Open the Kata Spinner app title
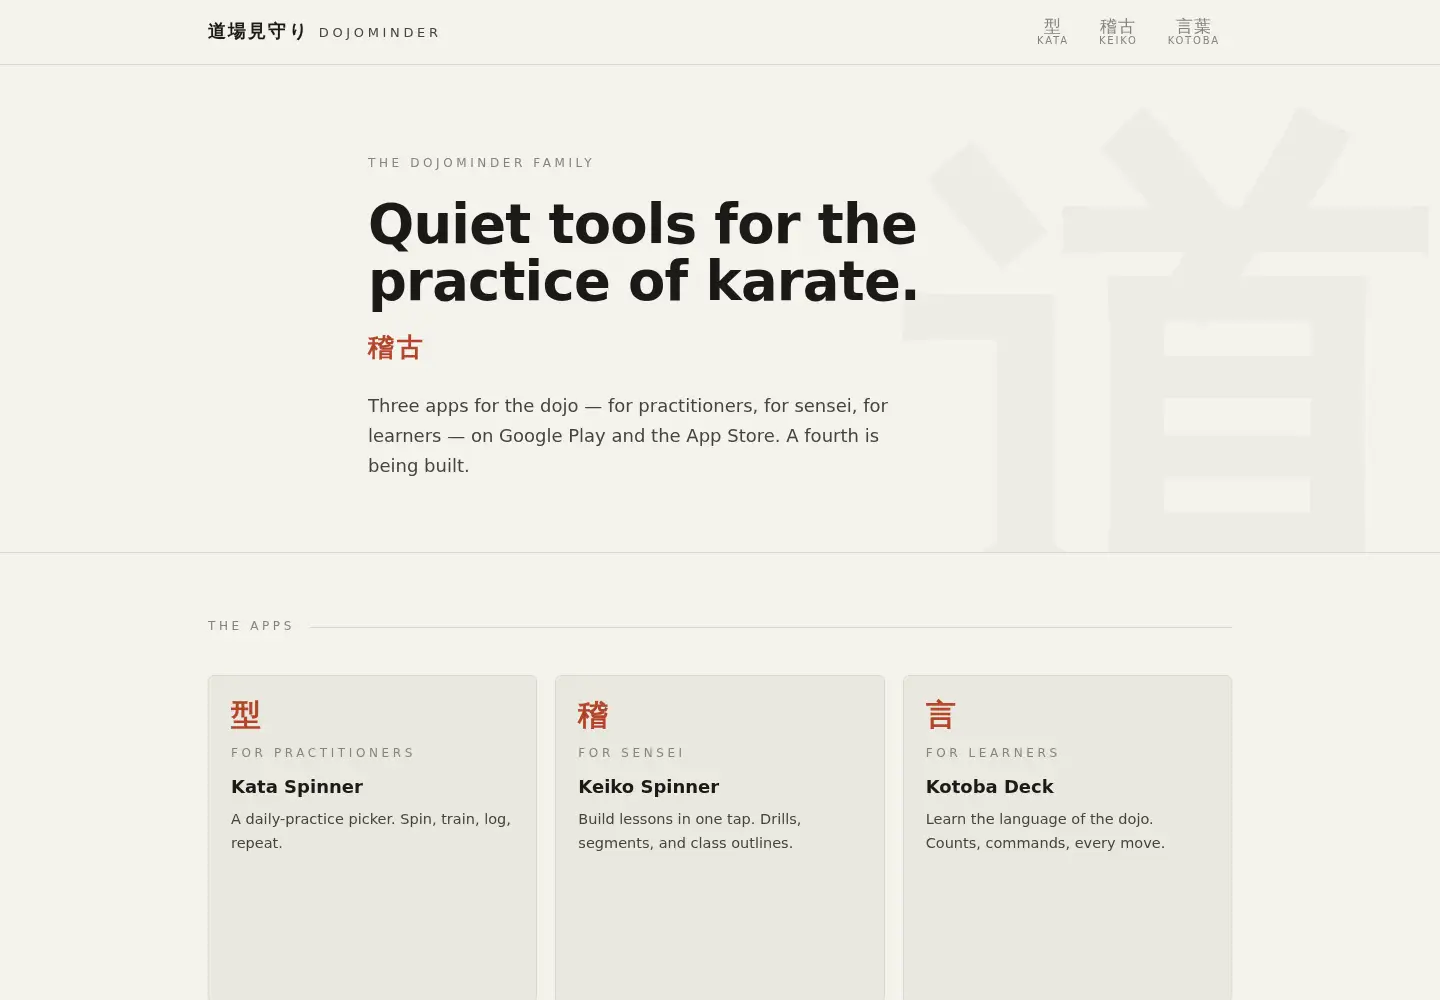This screenshot has width=1440, height=1000. click(297, 787)
